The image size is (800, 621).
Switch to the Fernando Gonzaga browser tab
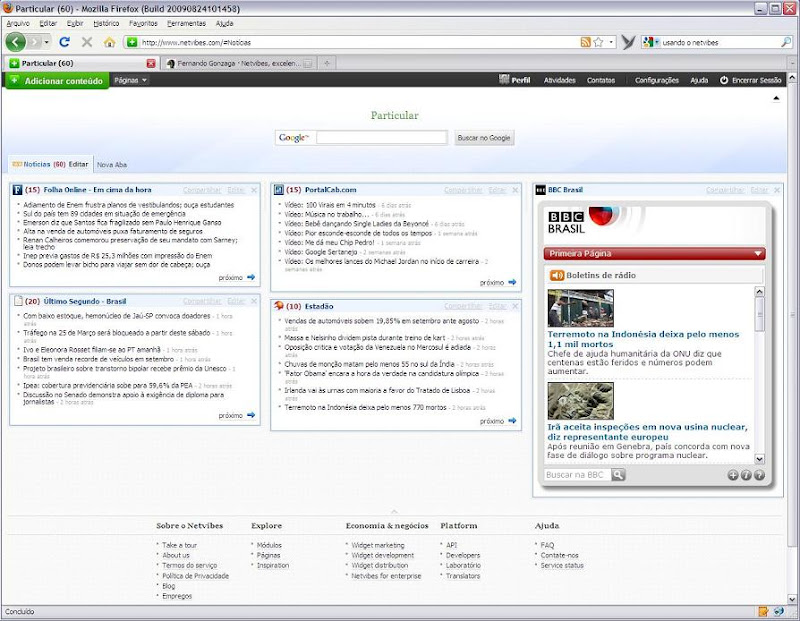239,63
